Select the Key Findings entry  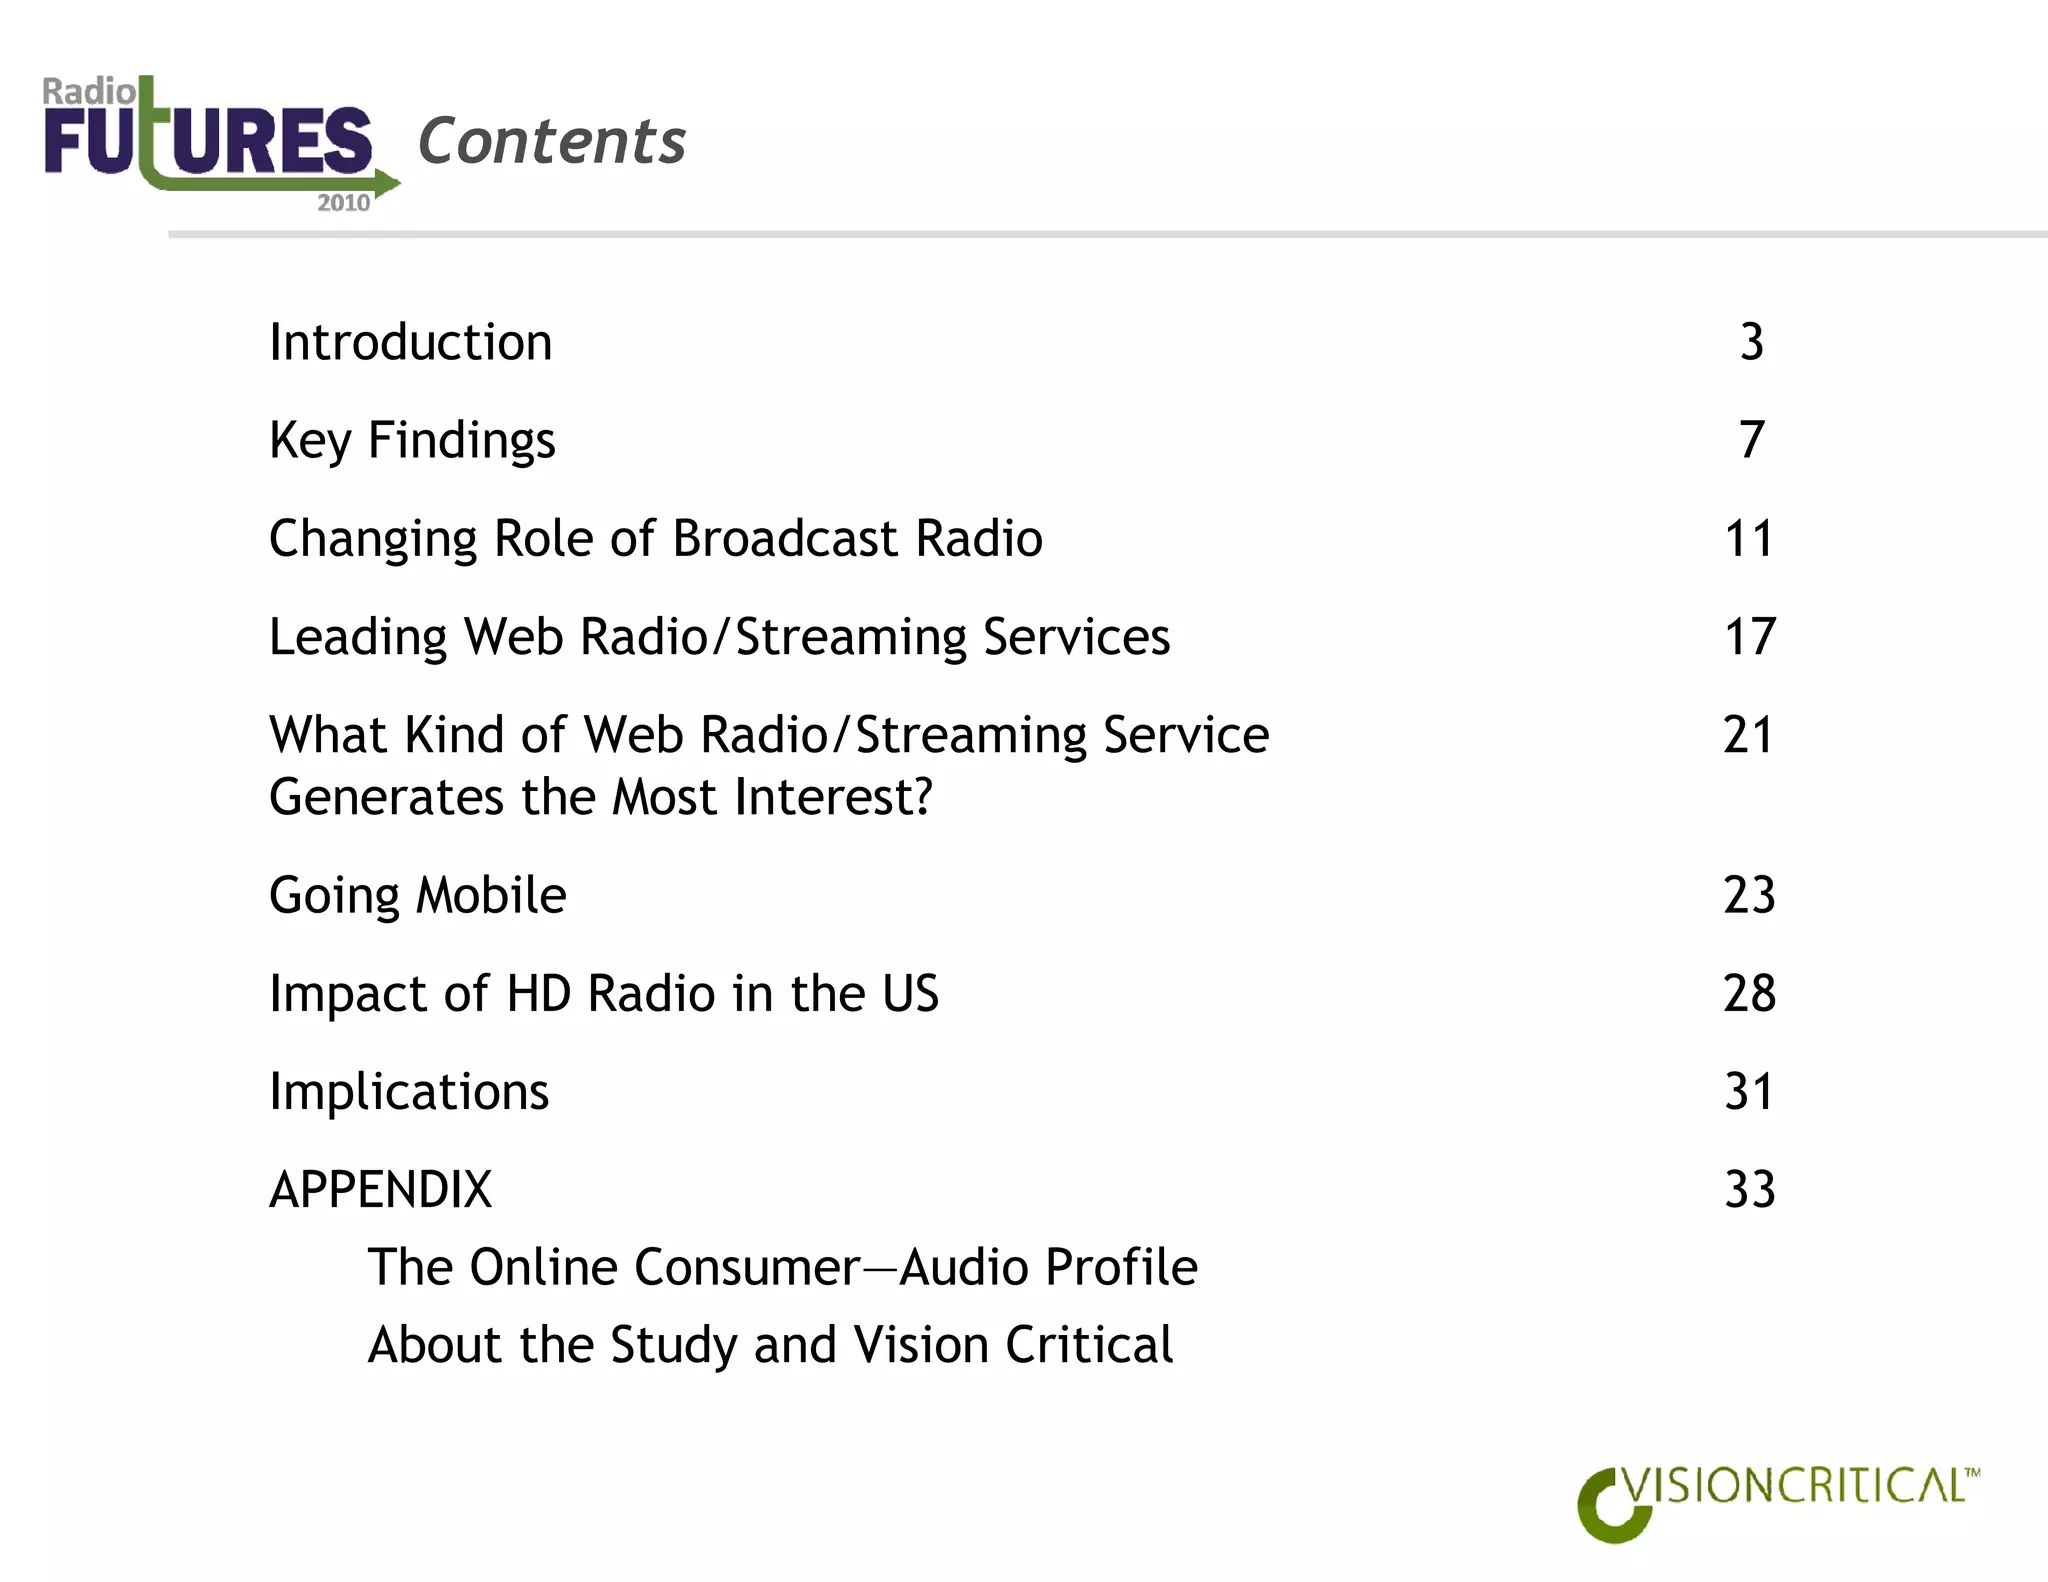pos(412,441)
